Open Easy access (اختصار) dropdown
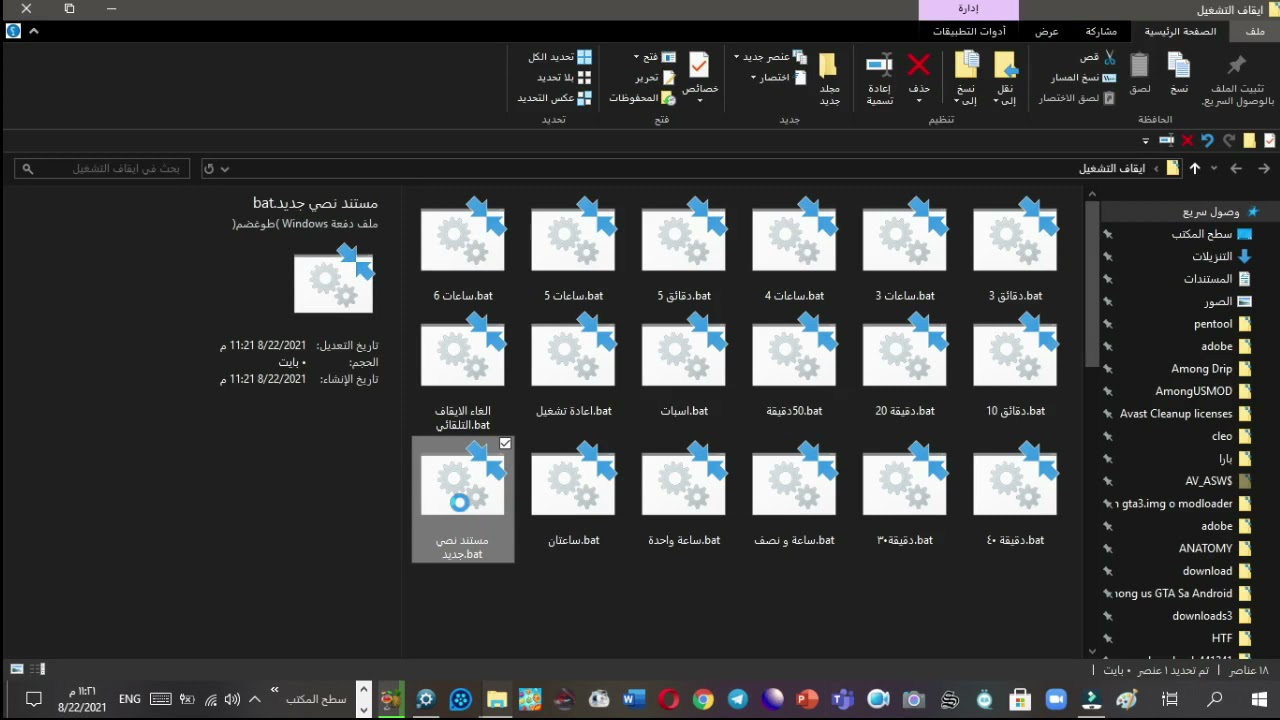The image size is (1280, 720). 779,77
